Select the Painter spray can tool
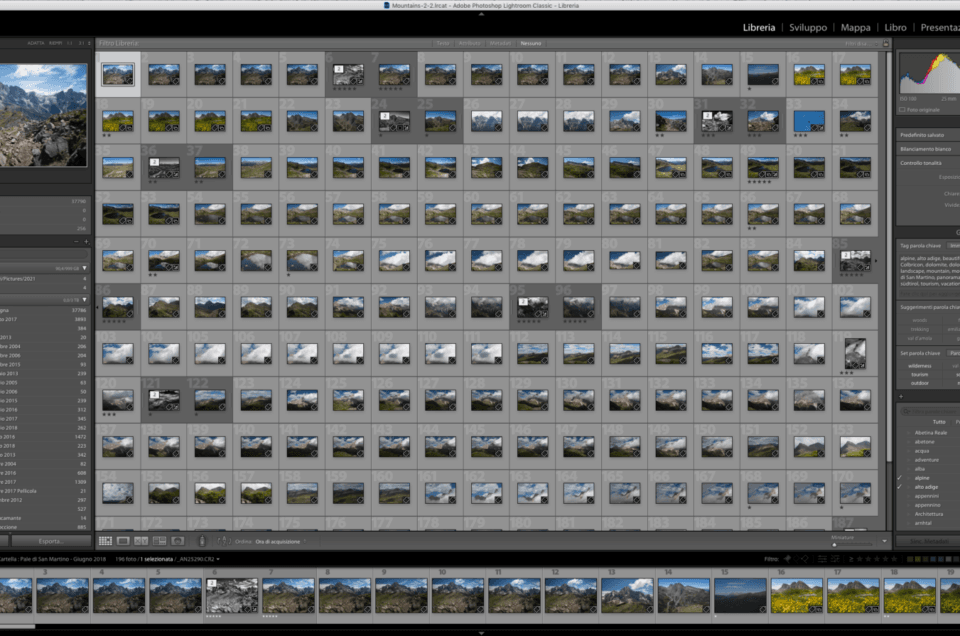960x636 pixels. click(x=202, y=541)
